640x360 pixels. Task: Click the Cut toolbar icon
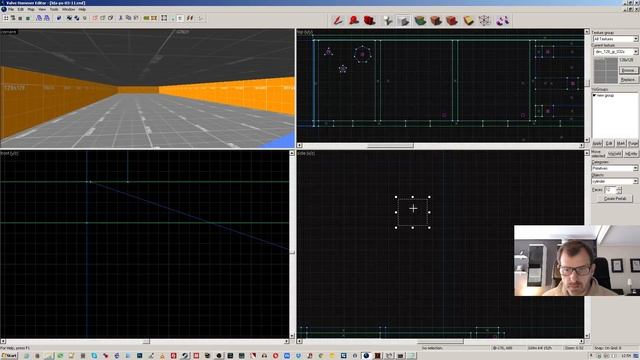pos(121,18)
